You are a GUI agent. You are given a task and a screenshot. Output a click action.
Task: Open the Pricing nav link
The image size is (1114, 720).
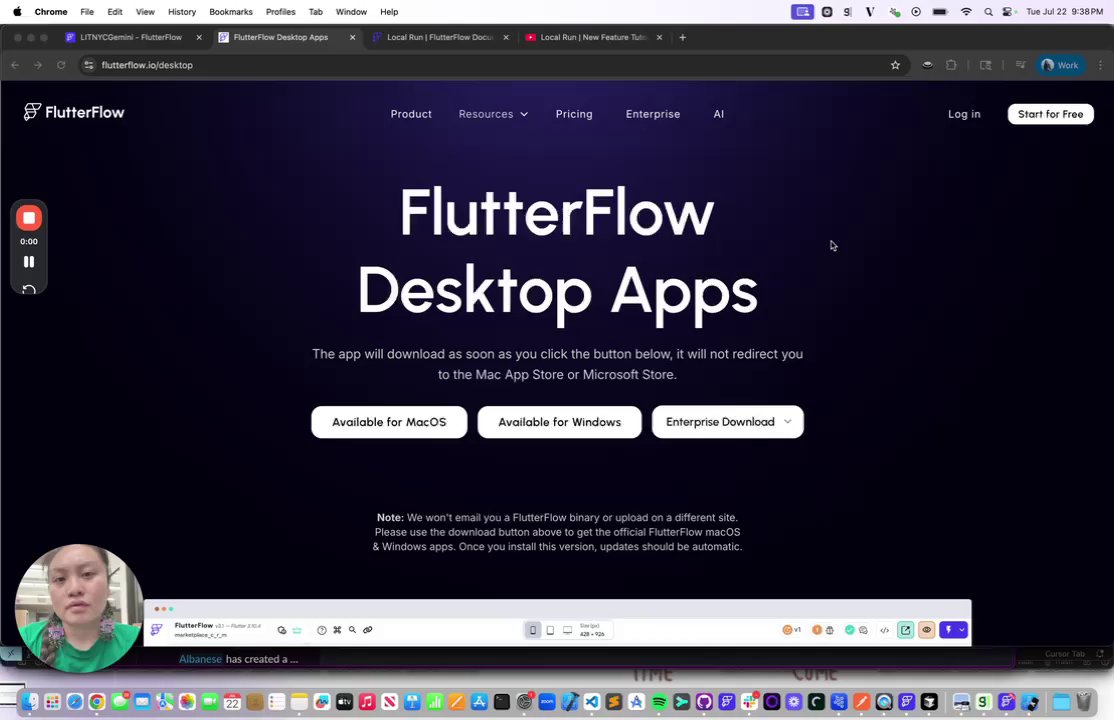[x=574, y=114]
